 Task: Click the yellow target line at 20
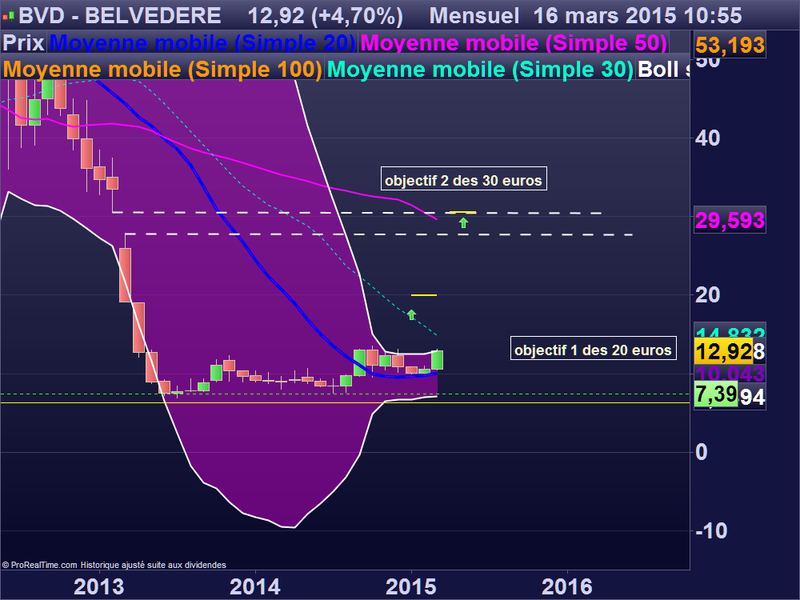pos(424,295)
